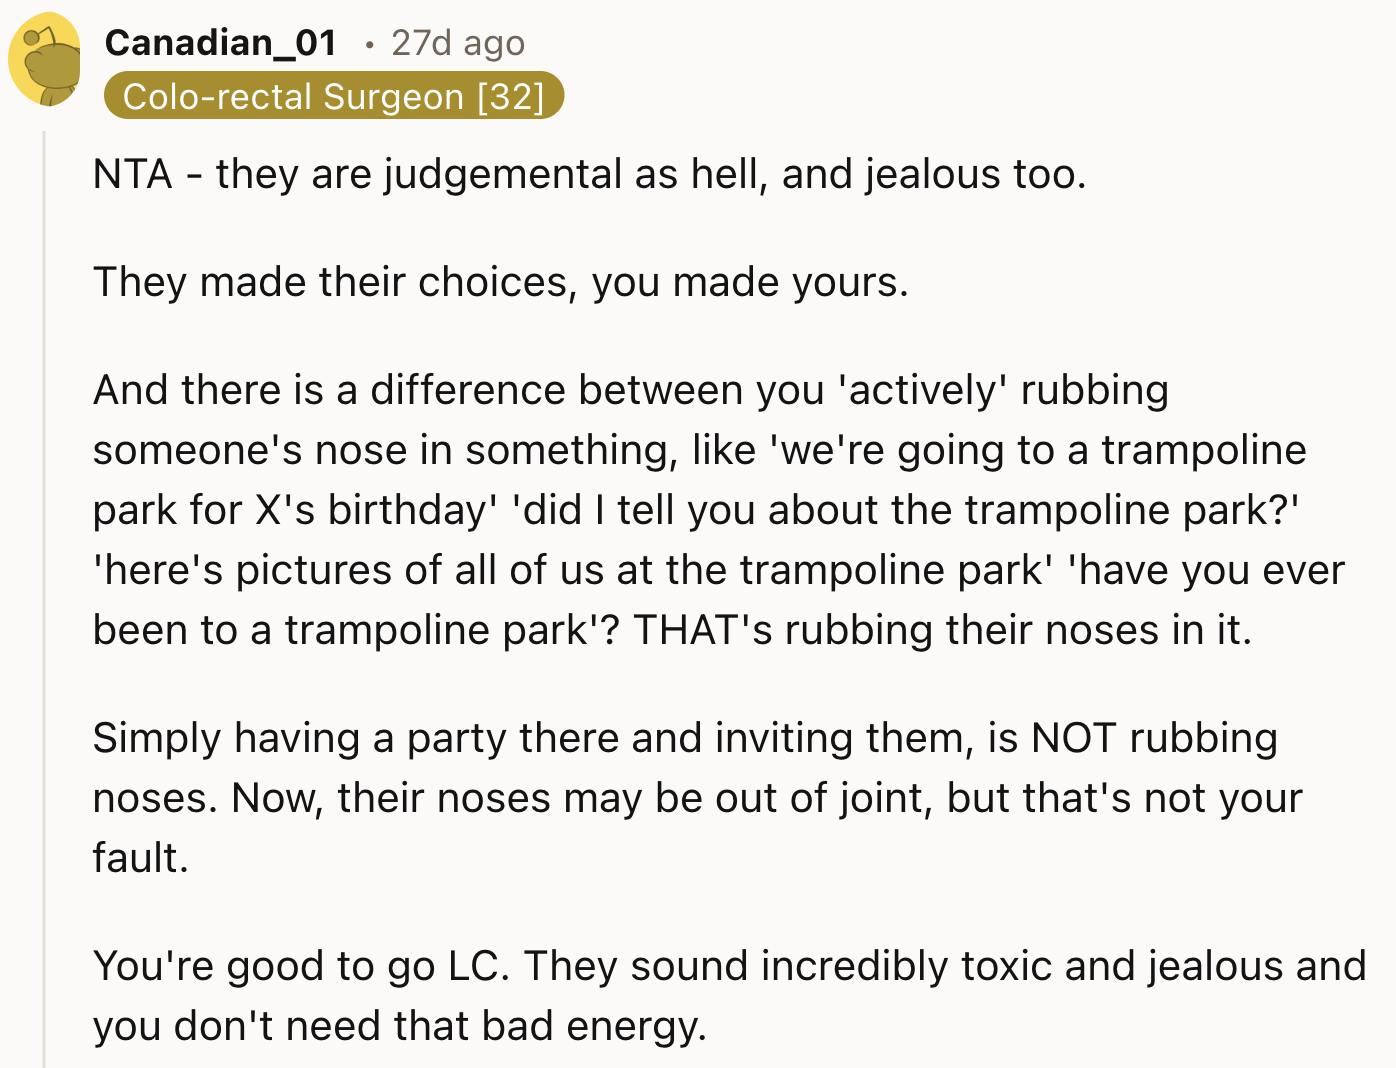Collapse the comment using the thread line
The image size is (1396, 1068).
pyautogui.click(x=44, y=600)
